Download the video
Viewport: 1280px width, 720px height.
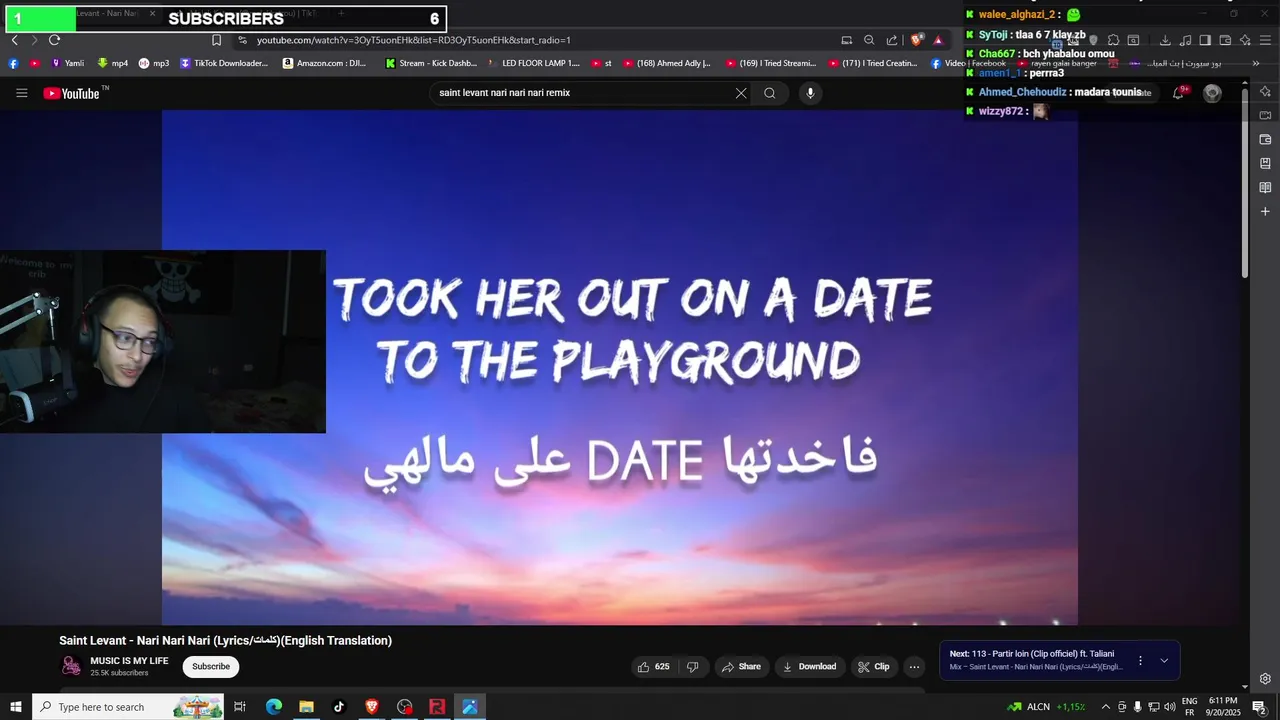(809, 667)
